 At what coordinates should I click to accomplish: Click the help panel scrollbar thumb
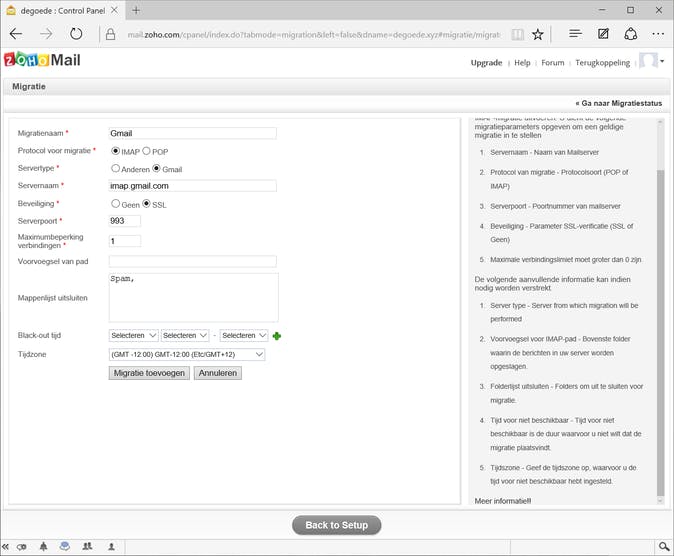[x=661, y=333]
